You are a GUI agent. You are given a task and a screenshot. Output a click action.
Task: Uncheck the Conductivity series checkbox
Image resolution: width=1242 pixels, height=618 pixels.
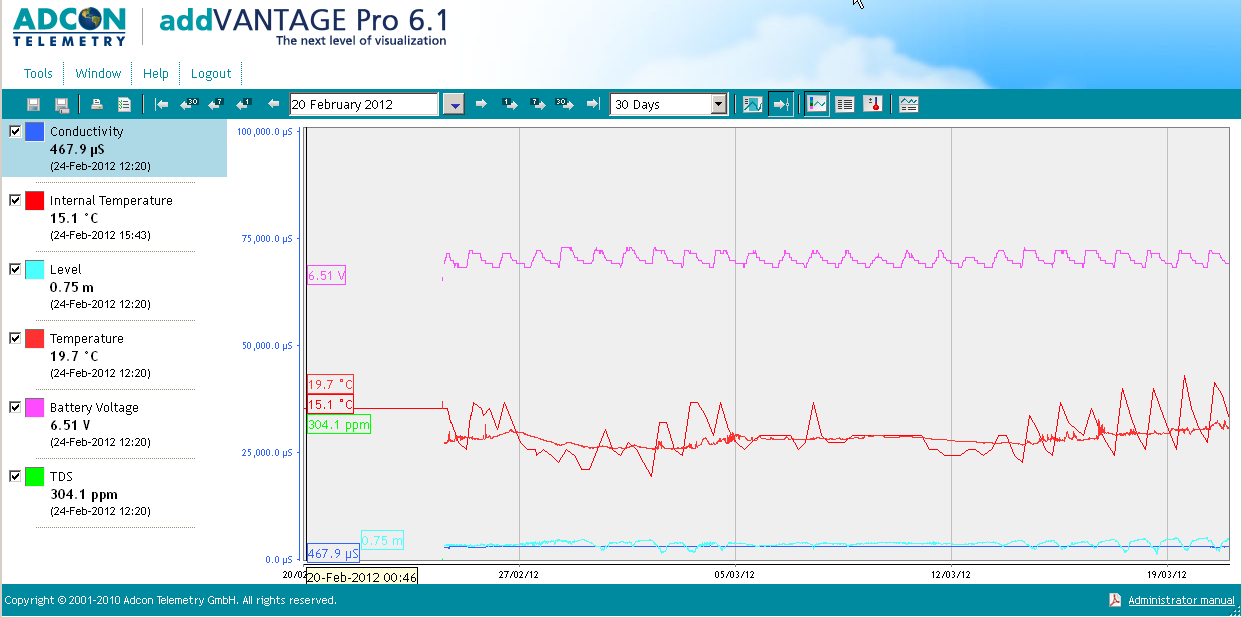click(x=15, y=131)
